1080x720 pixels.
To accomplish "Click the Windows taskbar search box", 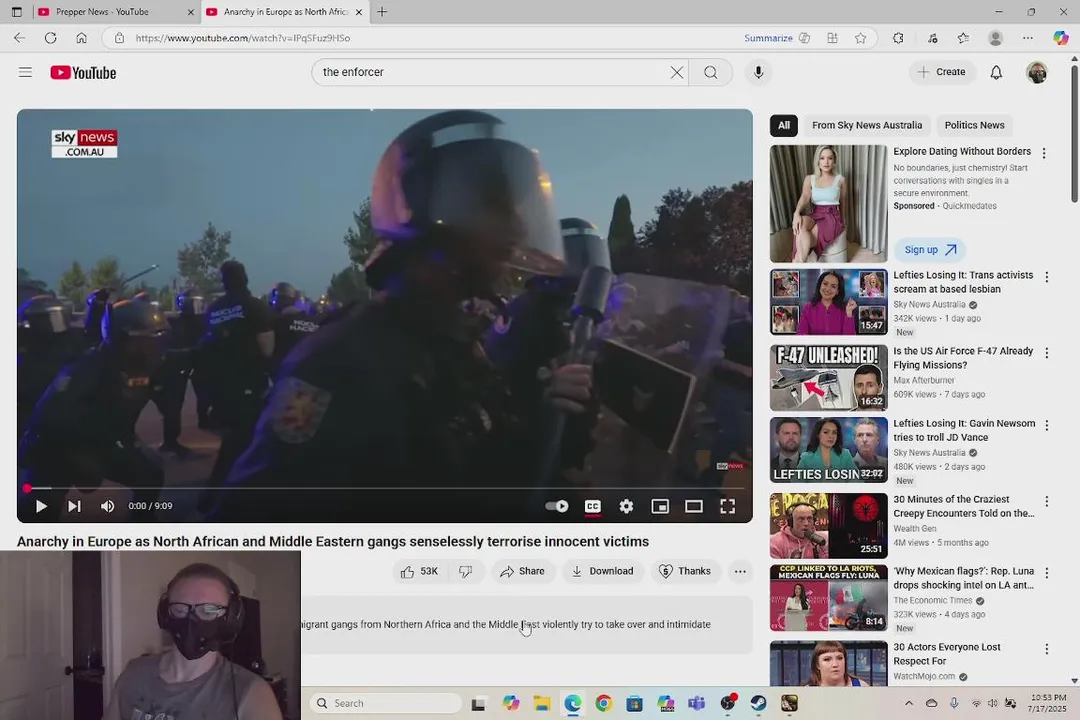I will point(386,703).
